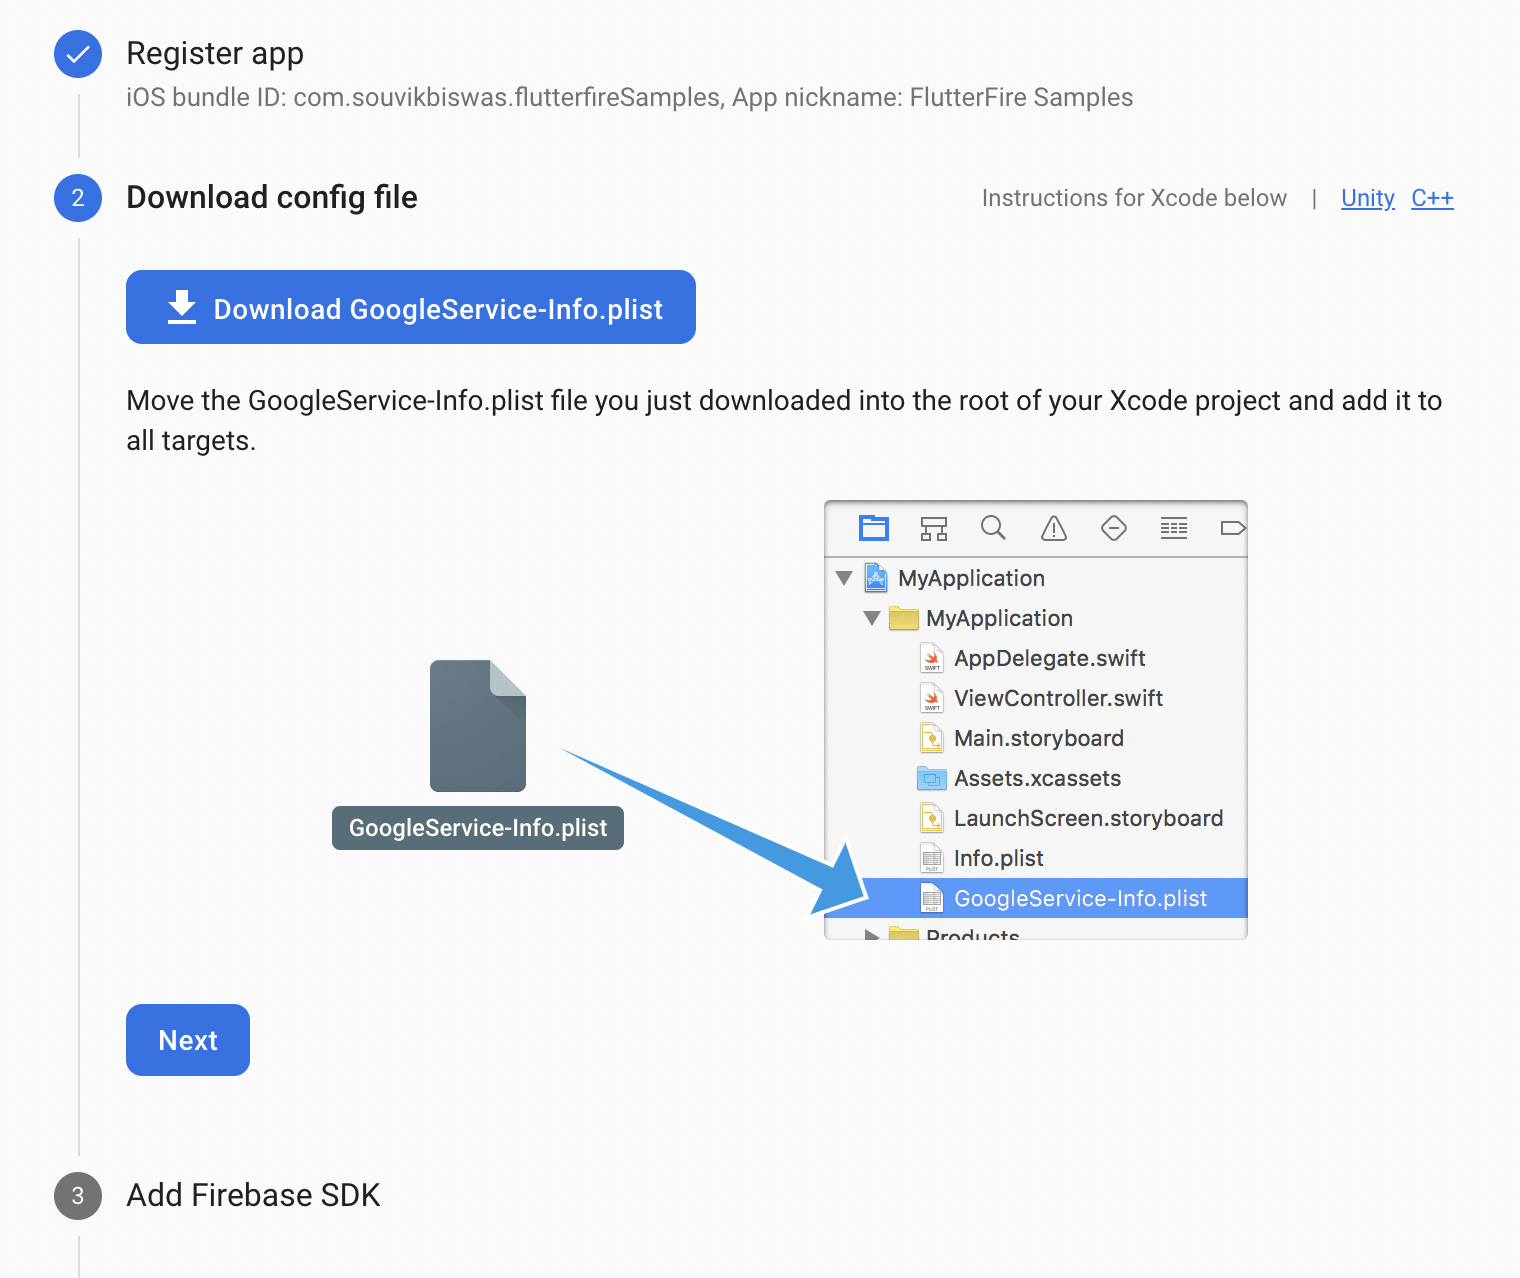
Task: Click the Download config file heading
Action: click(x=272, y=198)
